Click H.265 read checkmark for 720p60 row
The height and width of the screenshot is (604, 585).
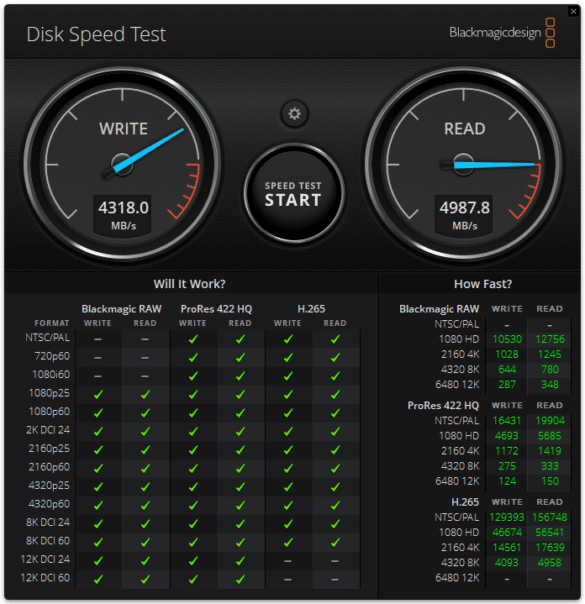pos(335,357)
